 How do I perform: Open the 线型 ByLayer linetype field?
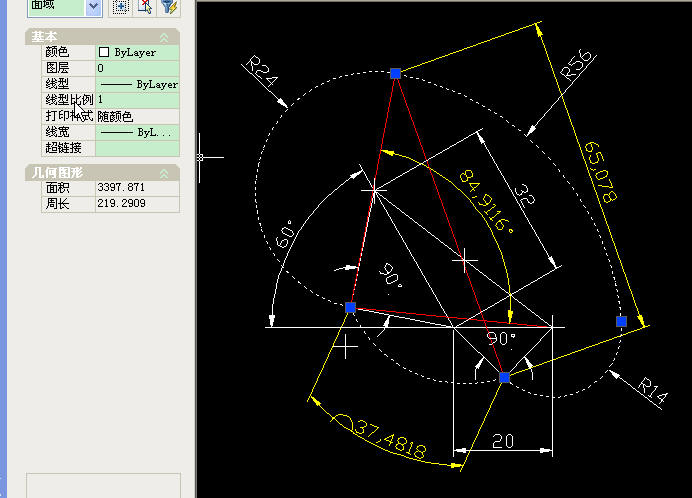point(137,84)
